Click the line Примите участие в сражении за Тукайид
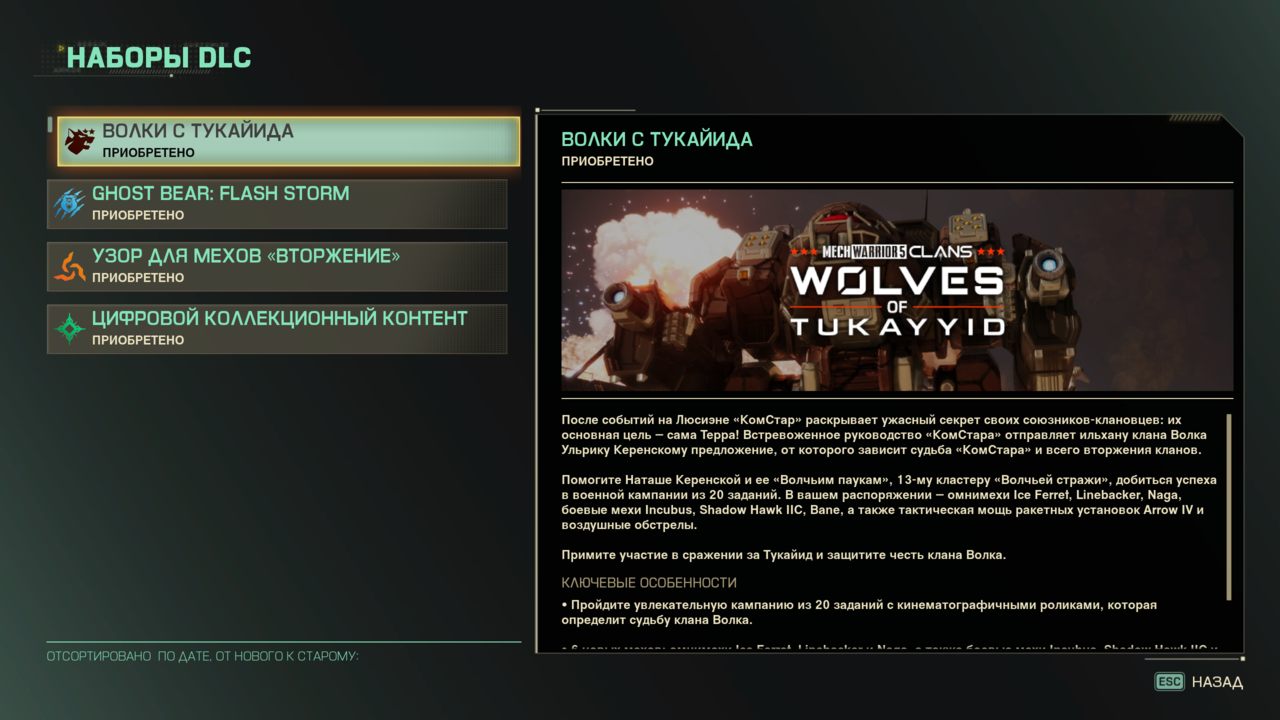This screenshot has width=1280, height=720. tap(783, 556)
